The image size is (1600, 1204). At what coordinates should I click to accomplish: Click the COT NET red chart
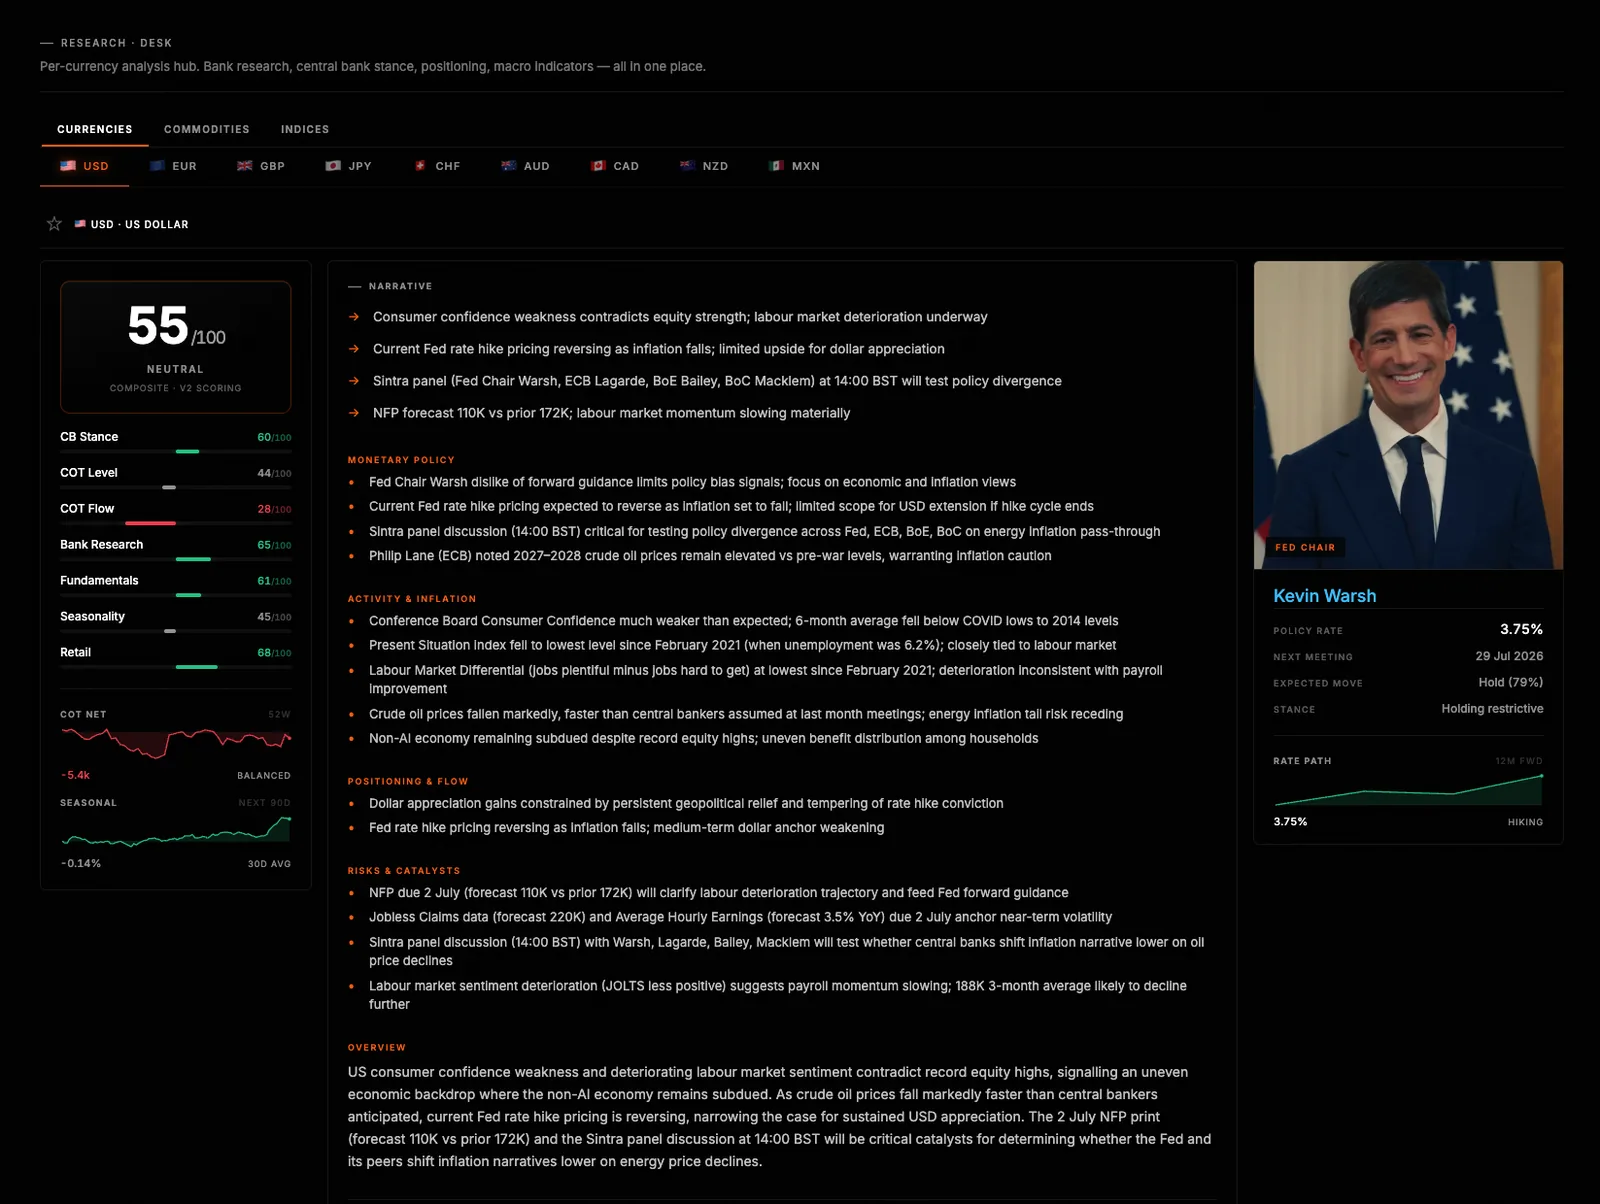pos(176,743)
